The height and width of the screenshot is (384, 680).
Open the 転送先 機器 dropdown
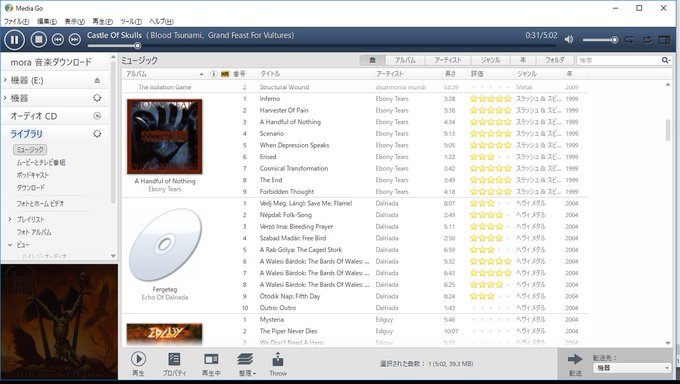(x=631, y=368)
